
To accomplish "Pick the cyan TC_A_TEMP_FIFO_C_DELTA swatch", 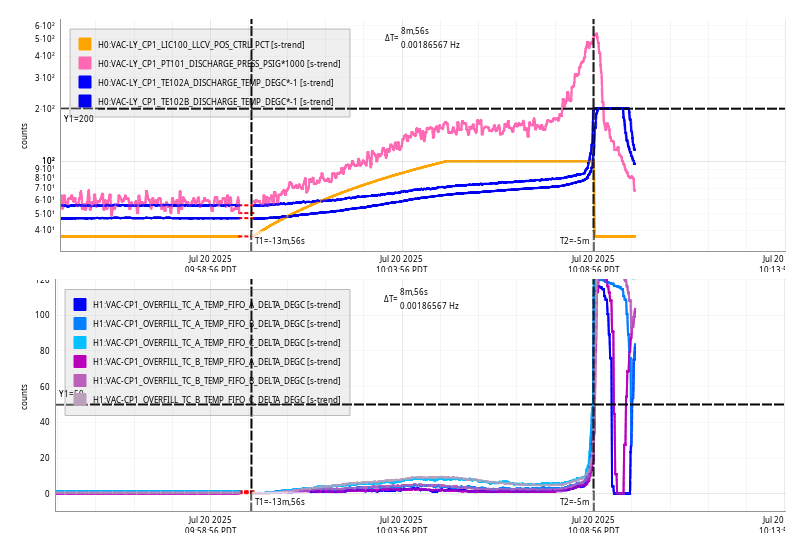I will pyautogui.click(x=80, y=342).
